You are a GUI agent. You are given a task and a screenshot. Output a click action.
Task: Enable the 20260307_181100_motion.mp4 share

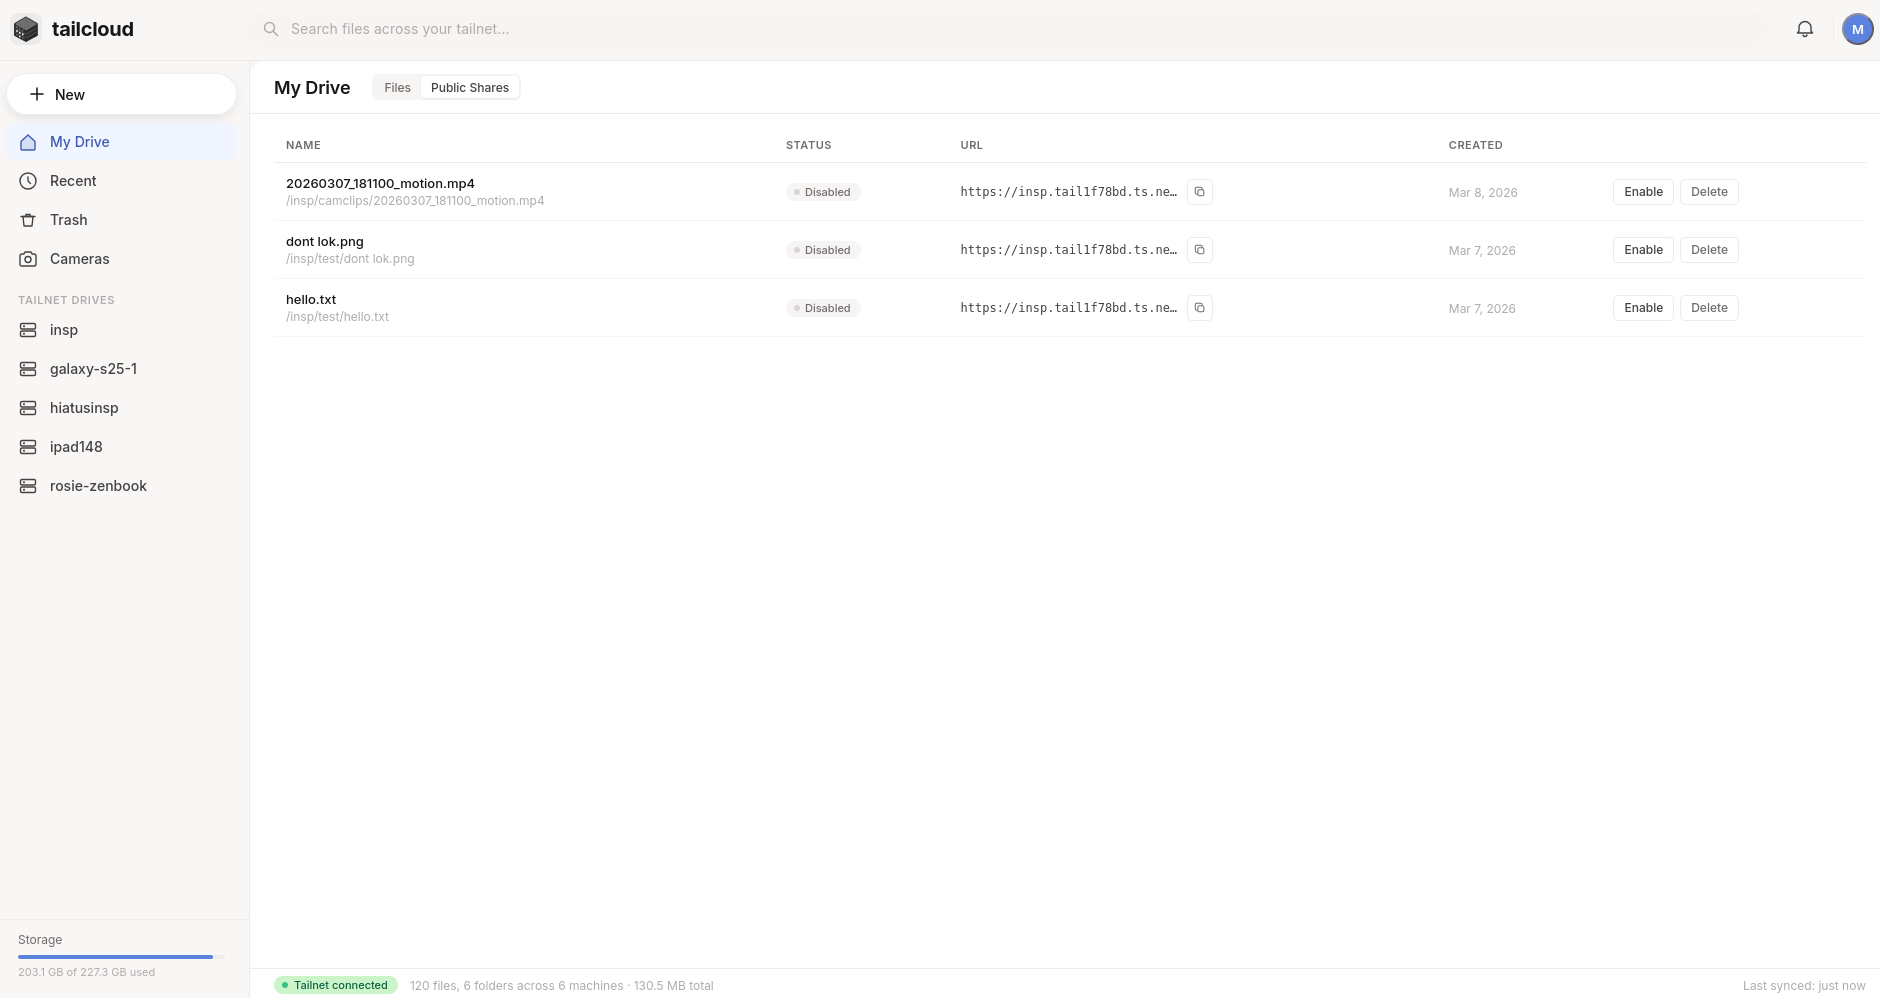1643,192
